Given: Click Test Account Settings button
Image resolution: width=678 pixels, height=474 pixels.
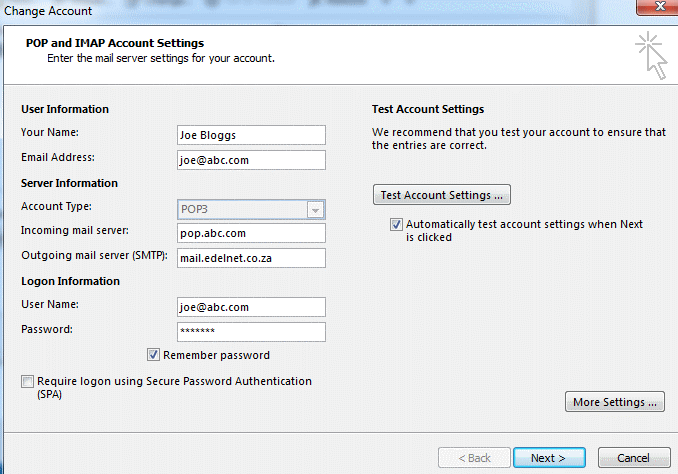Looking at the screenshot, I should [x=441, y=195].
